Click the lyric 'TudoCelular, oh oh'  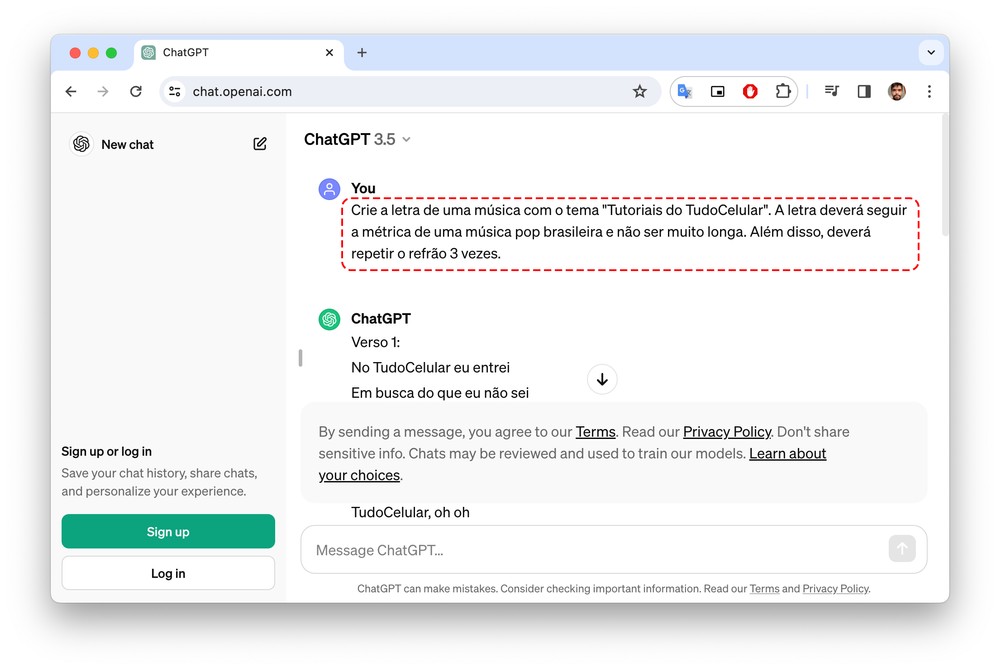(410, 513)
